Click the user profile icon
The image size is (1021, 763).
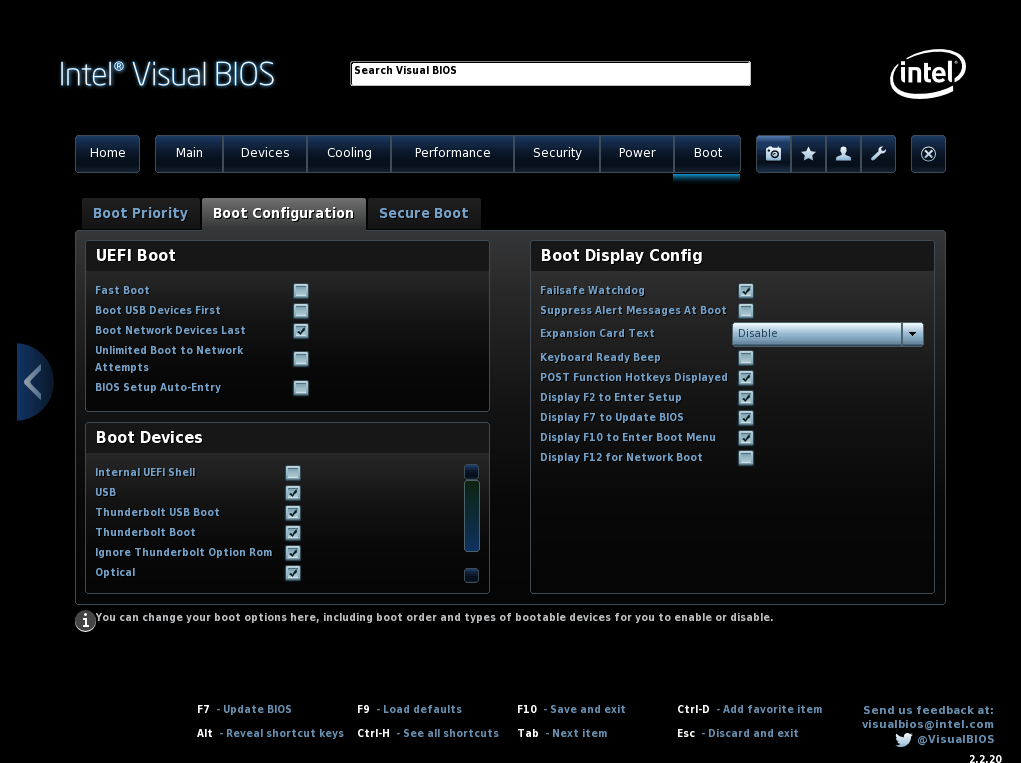(843, 154)
